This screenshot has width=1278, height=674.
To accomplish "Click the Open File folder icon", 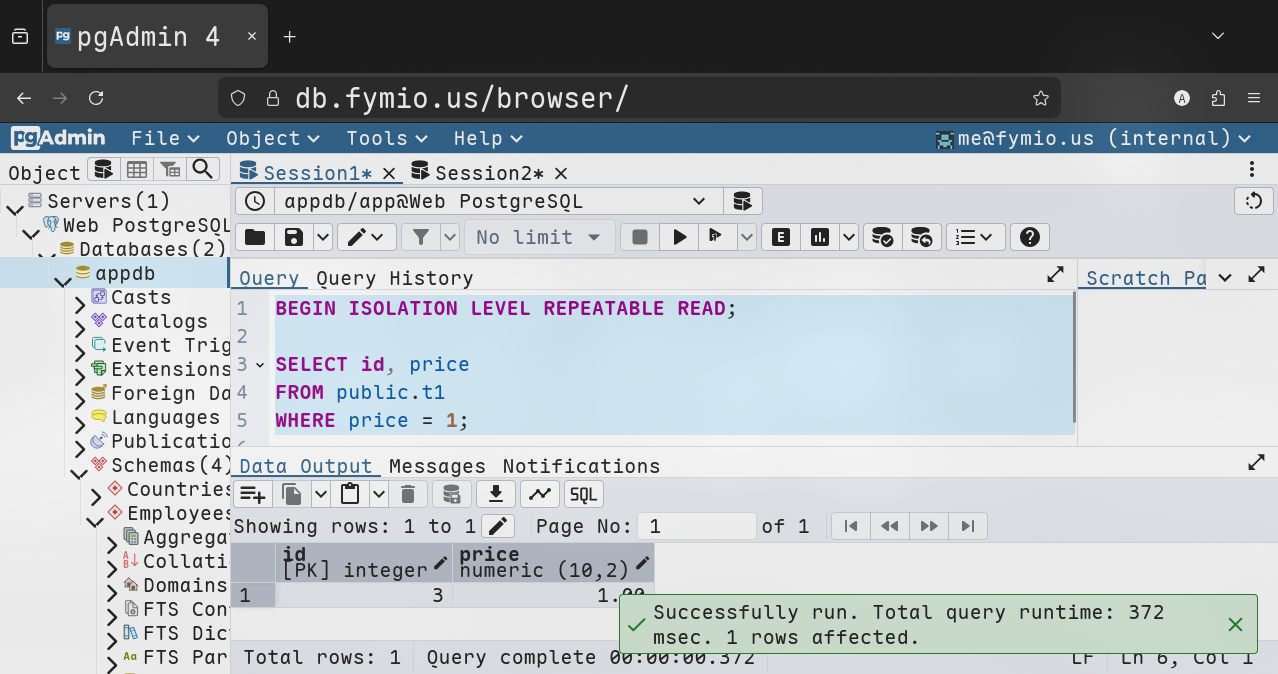I will pyautogui.click(x=255, y=237).
